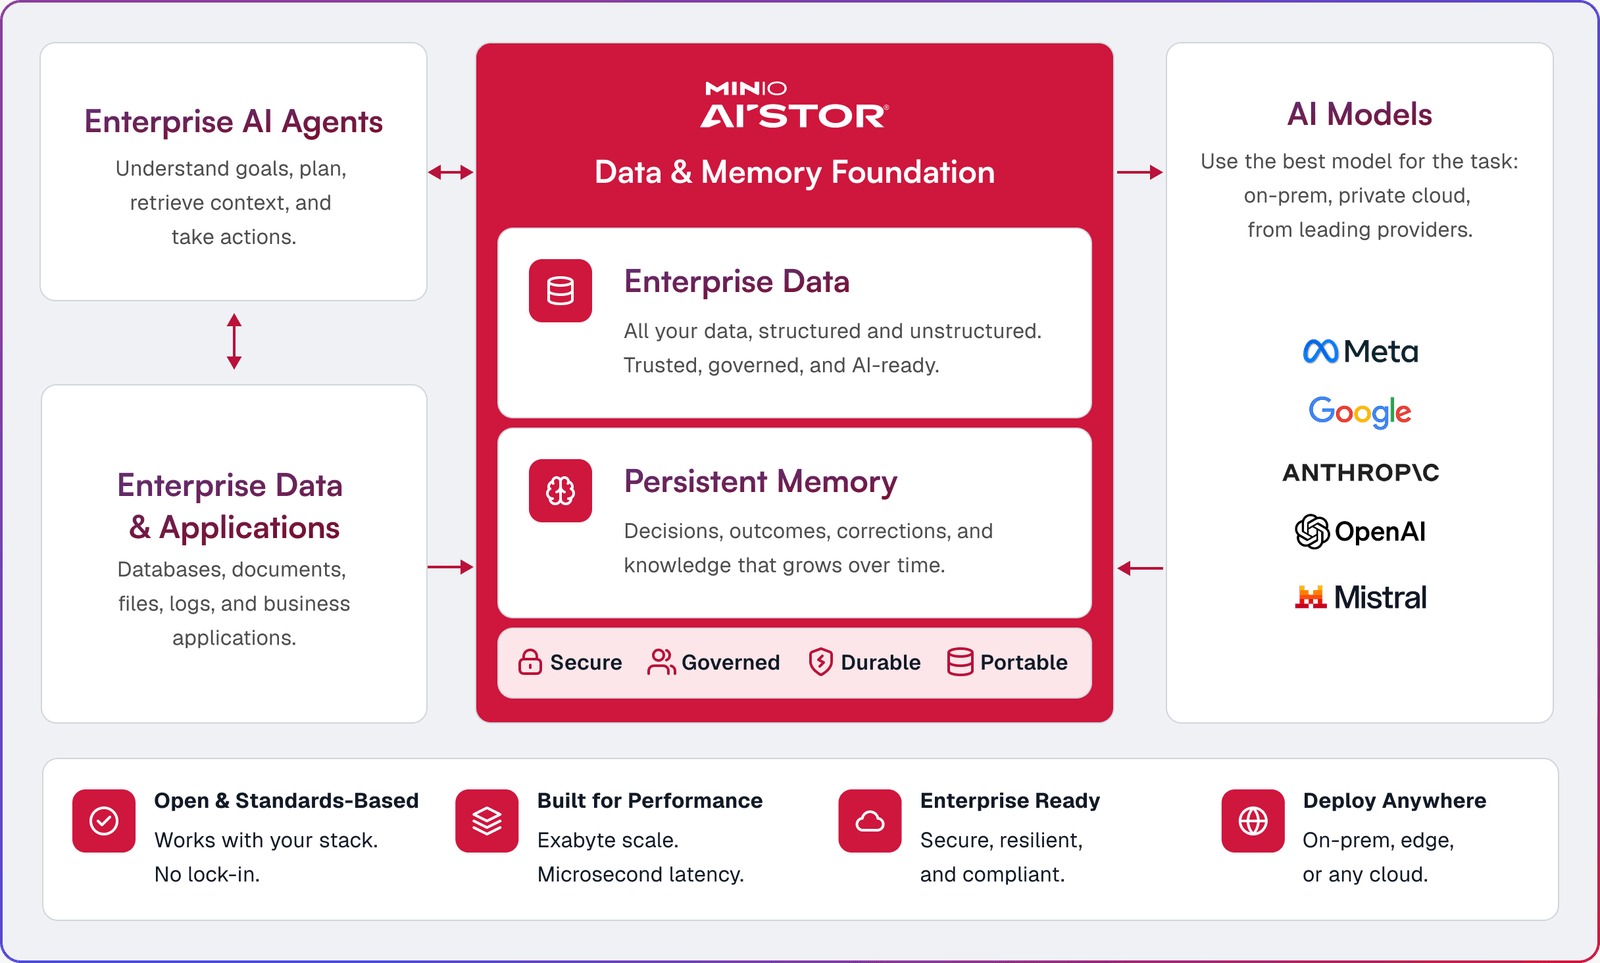Select the Mistral logo
This screenshot has width=1600, height=963.
click(1361, 597)
